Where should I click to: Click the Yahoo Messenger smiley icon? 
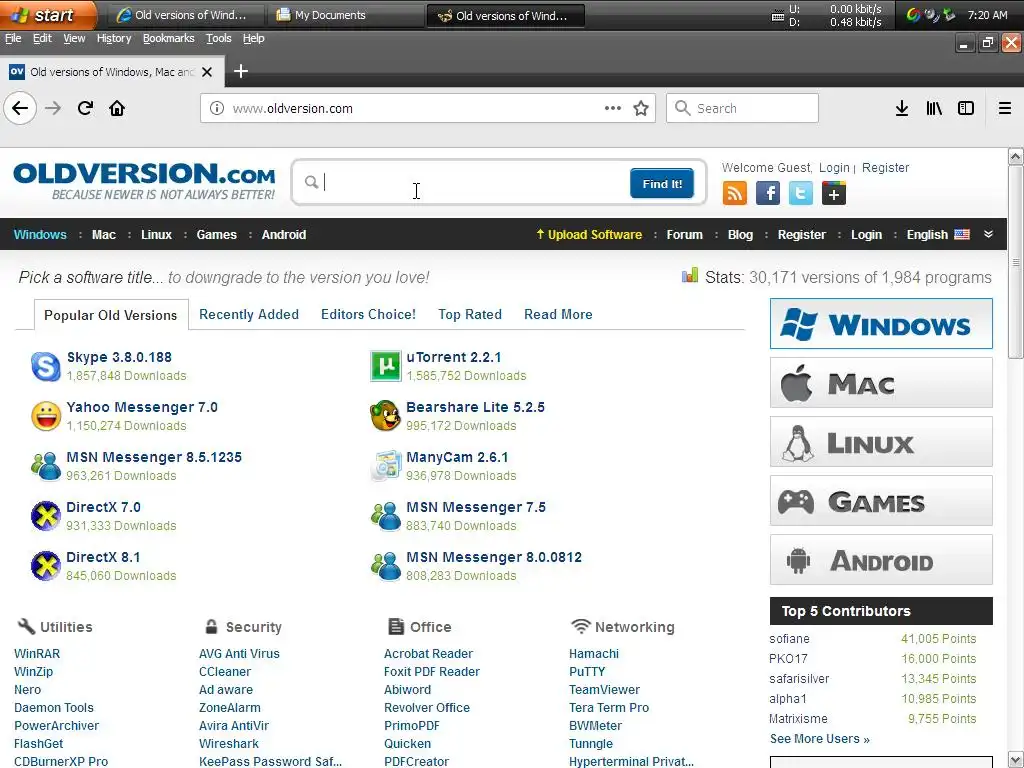[46, 416]
